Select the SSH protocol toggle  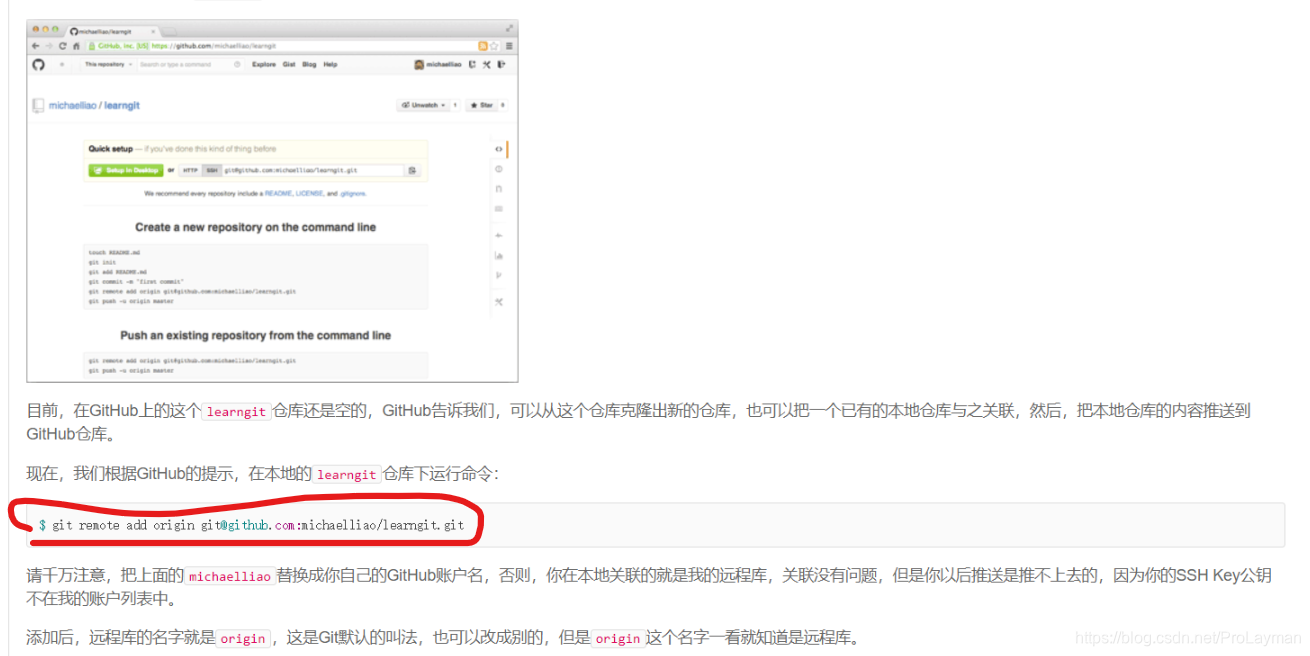coord(212,170)
